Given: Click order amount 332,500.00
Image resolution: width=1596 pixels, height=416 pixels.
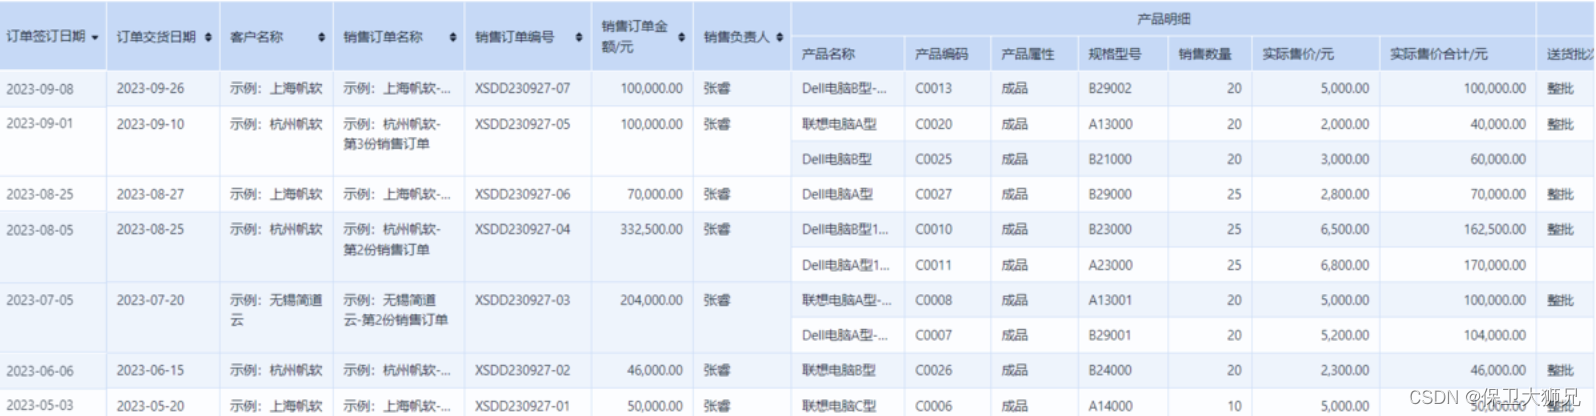Looking at the screenshot, I should pos(651,229).
